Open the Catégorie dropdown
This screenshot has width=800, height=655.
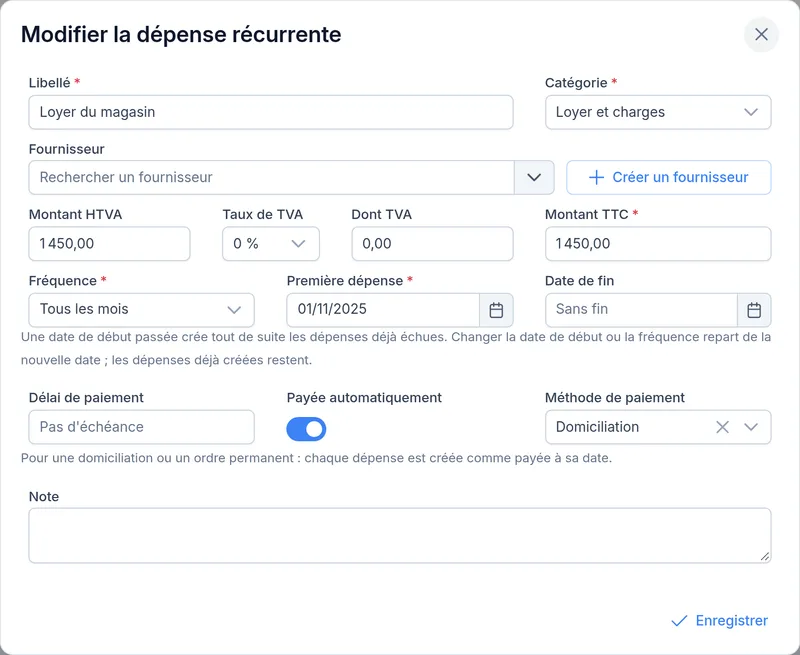(x=658, y=112)
